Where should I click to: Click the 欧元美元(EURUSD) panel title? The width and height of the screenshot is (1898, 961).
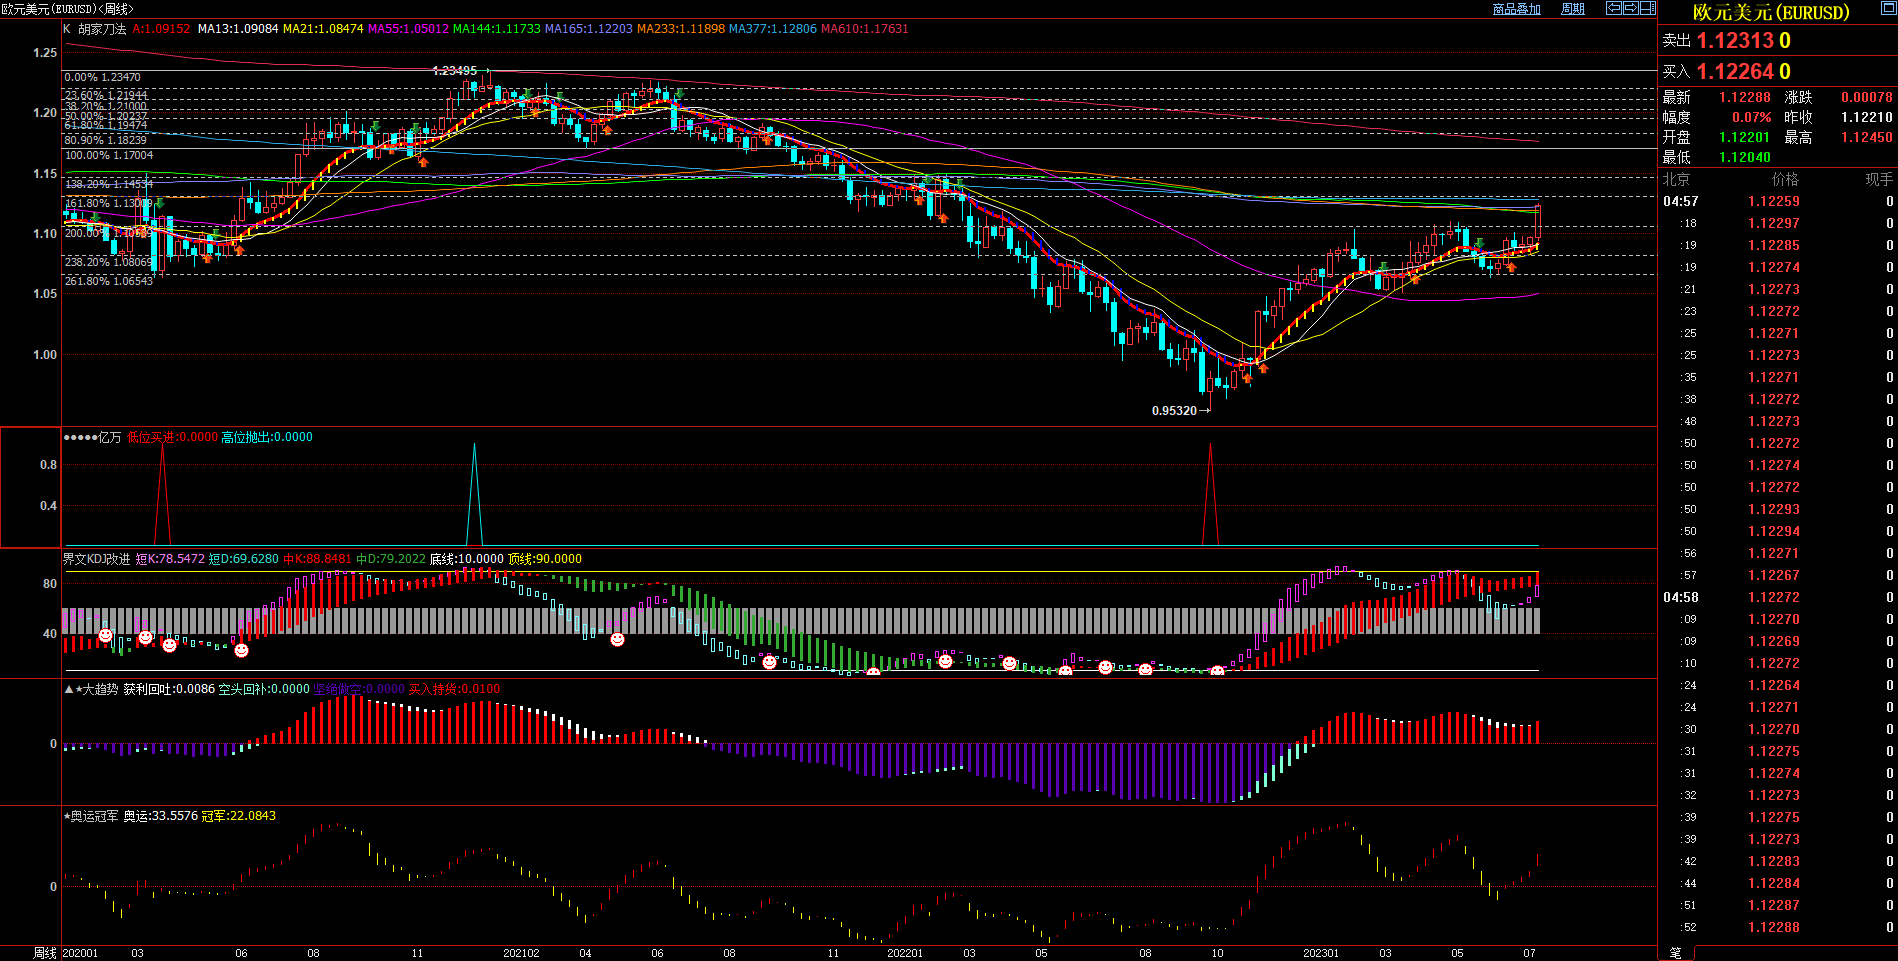coord(1770,12)
